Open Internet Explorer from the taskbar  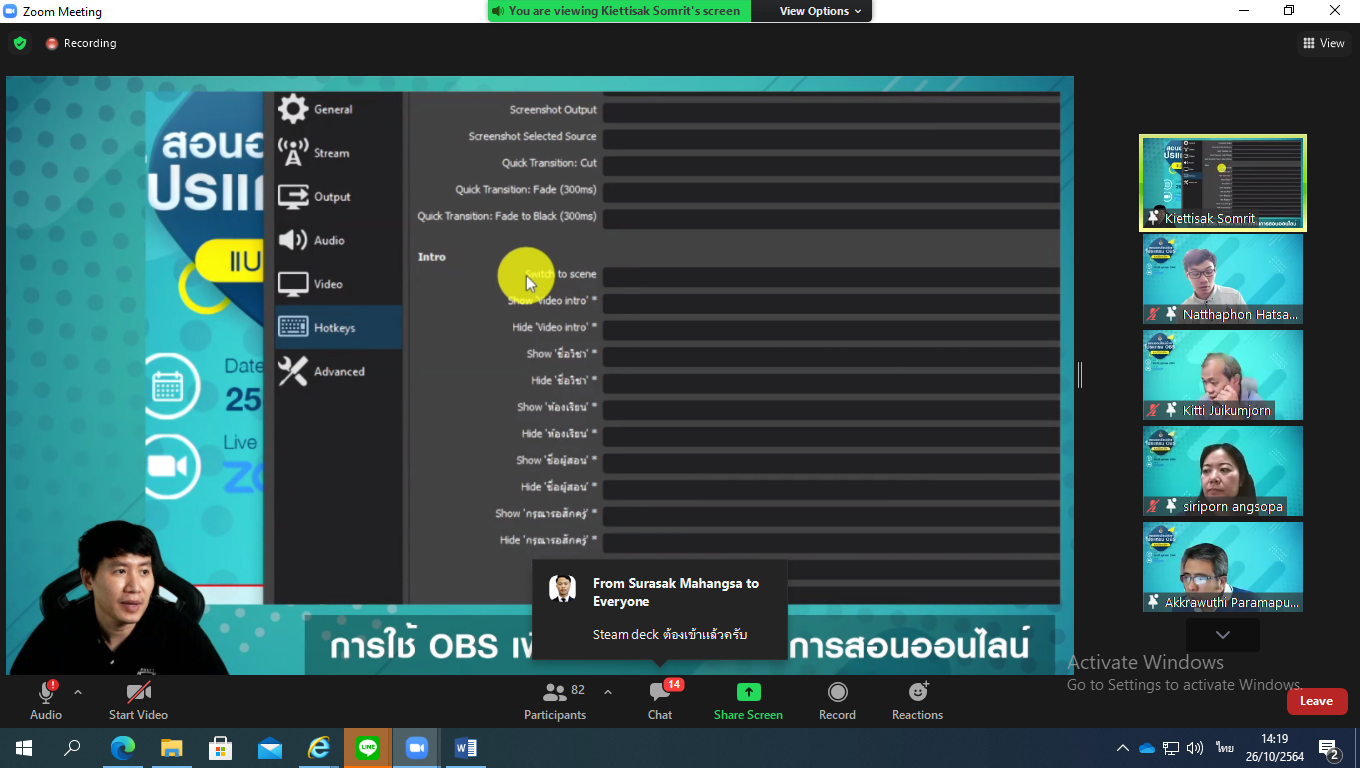[x=319, y=748]
